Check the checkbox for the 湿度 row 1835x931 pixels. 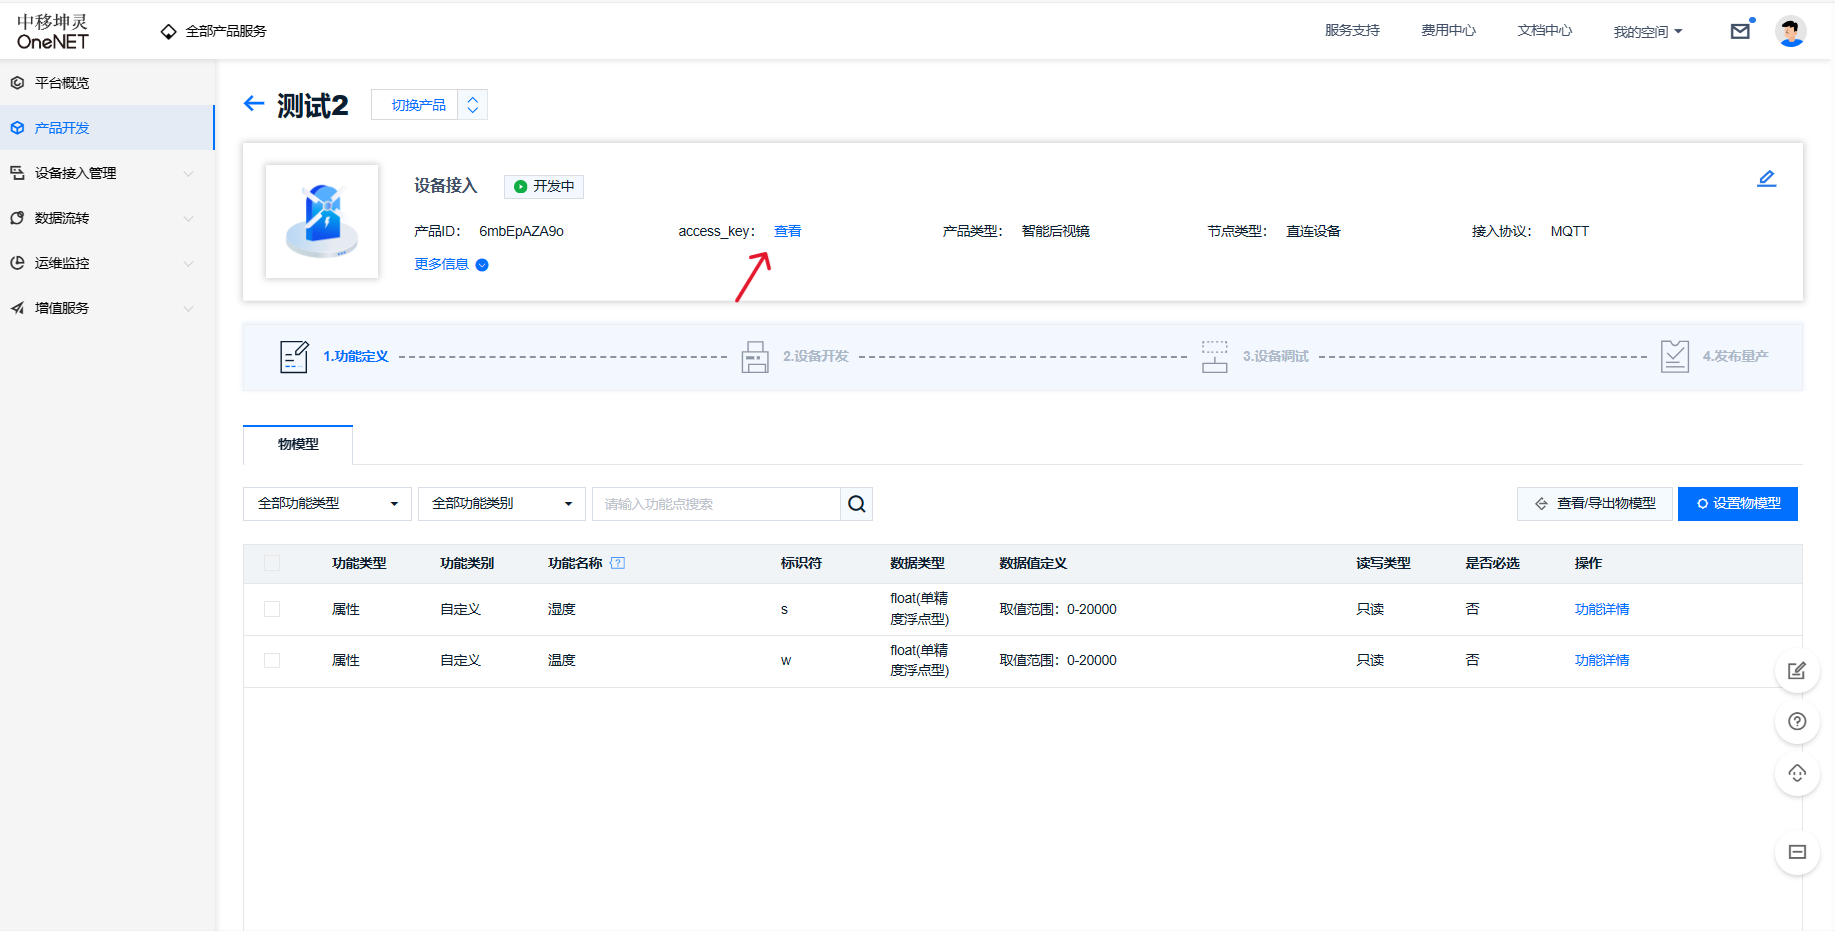[272, 609]
